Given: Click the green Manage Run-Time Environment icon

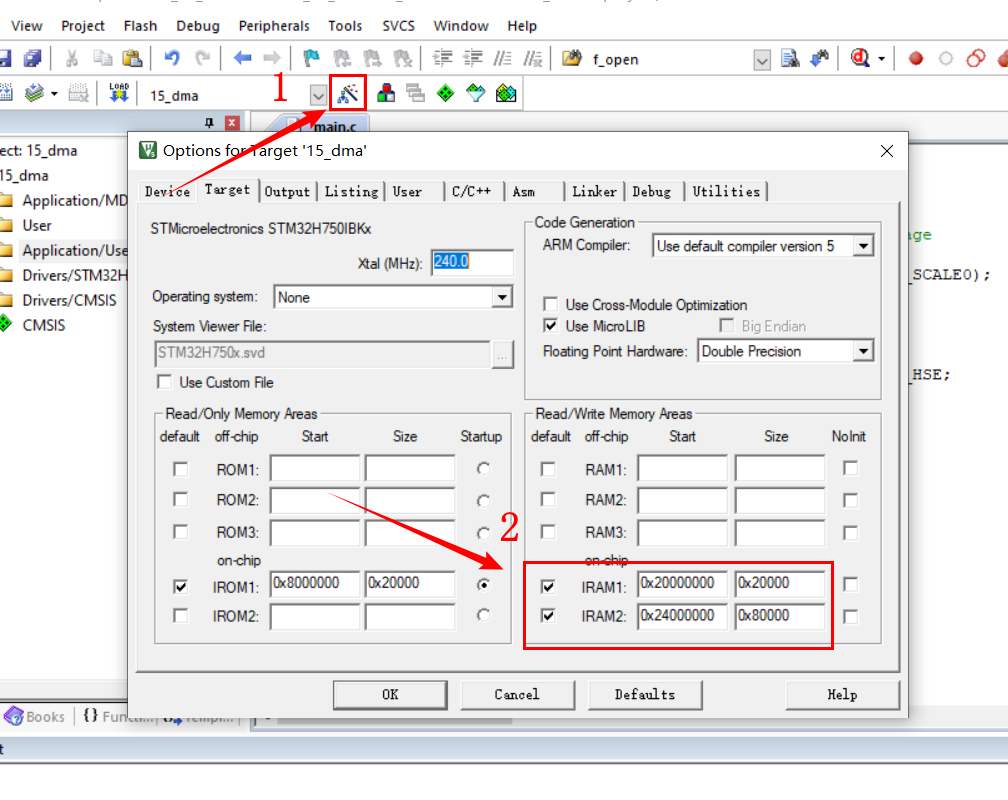Looking at the screenshot, I should [x=446, y=93].
